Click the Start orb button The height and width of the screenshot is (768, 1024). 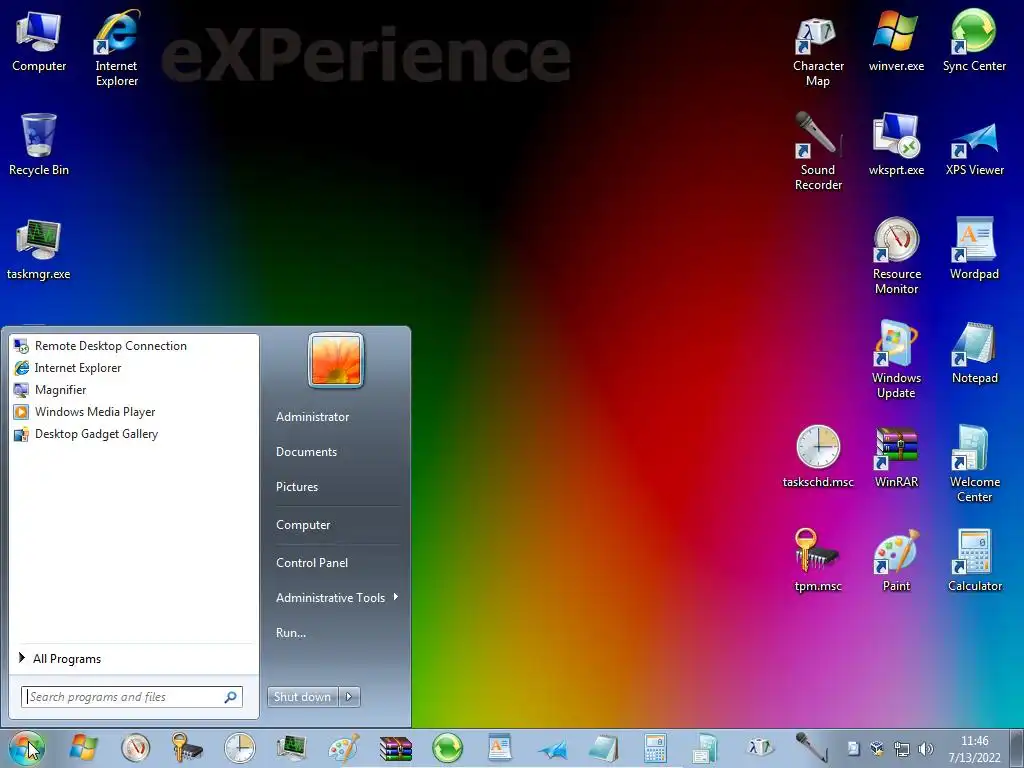27,748
